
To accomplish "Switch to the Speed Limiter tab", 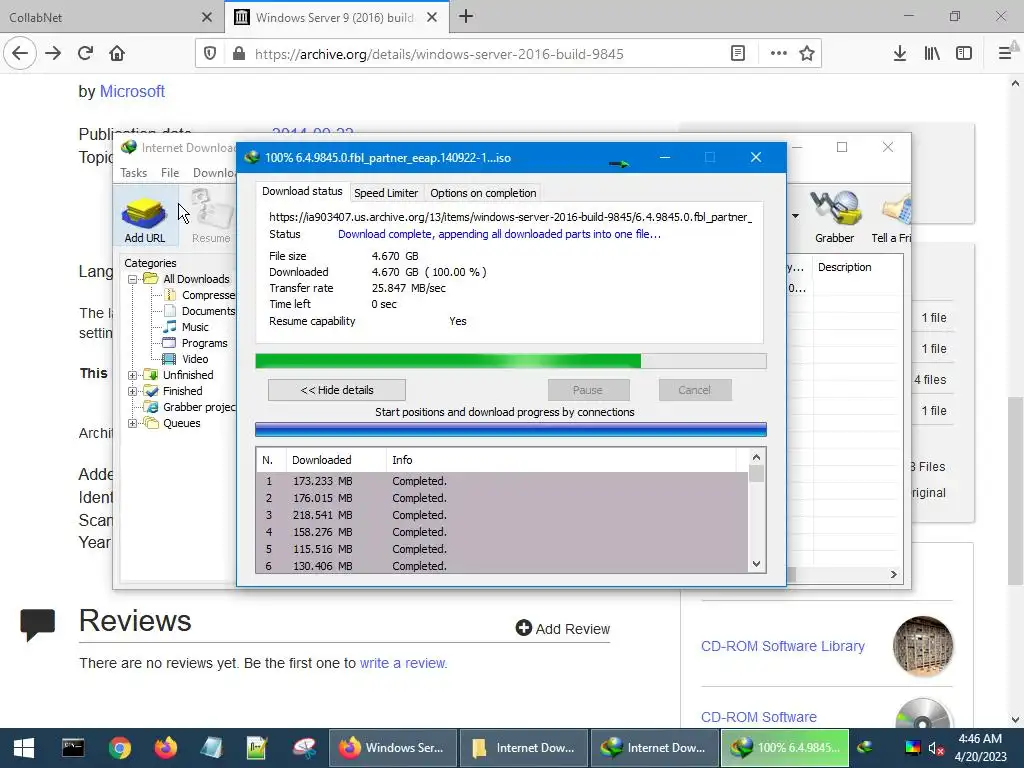I will (x=386, y=193).
